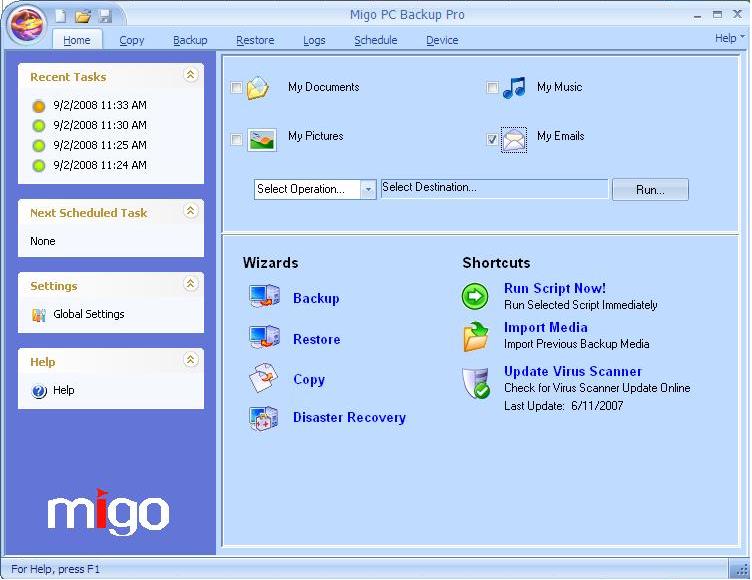Click the window resize grip in status bar
Screen dimensions: 752x580
click(741, 569)
